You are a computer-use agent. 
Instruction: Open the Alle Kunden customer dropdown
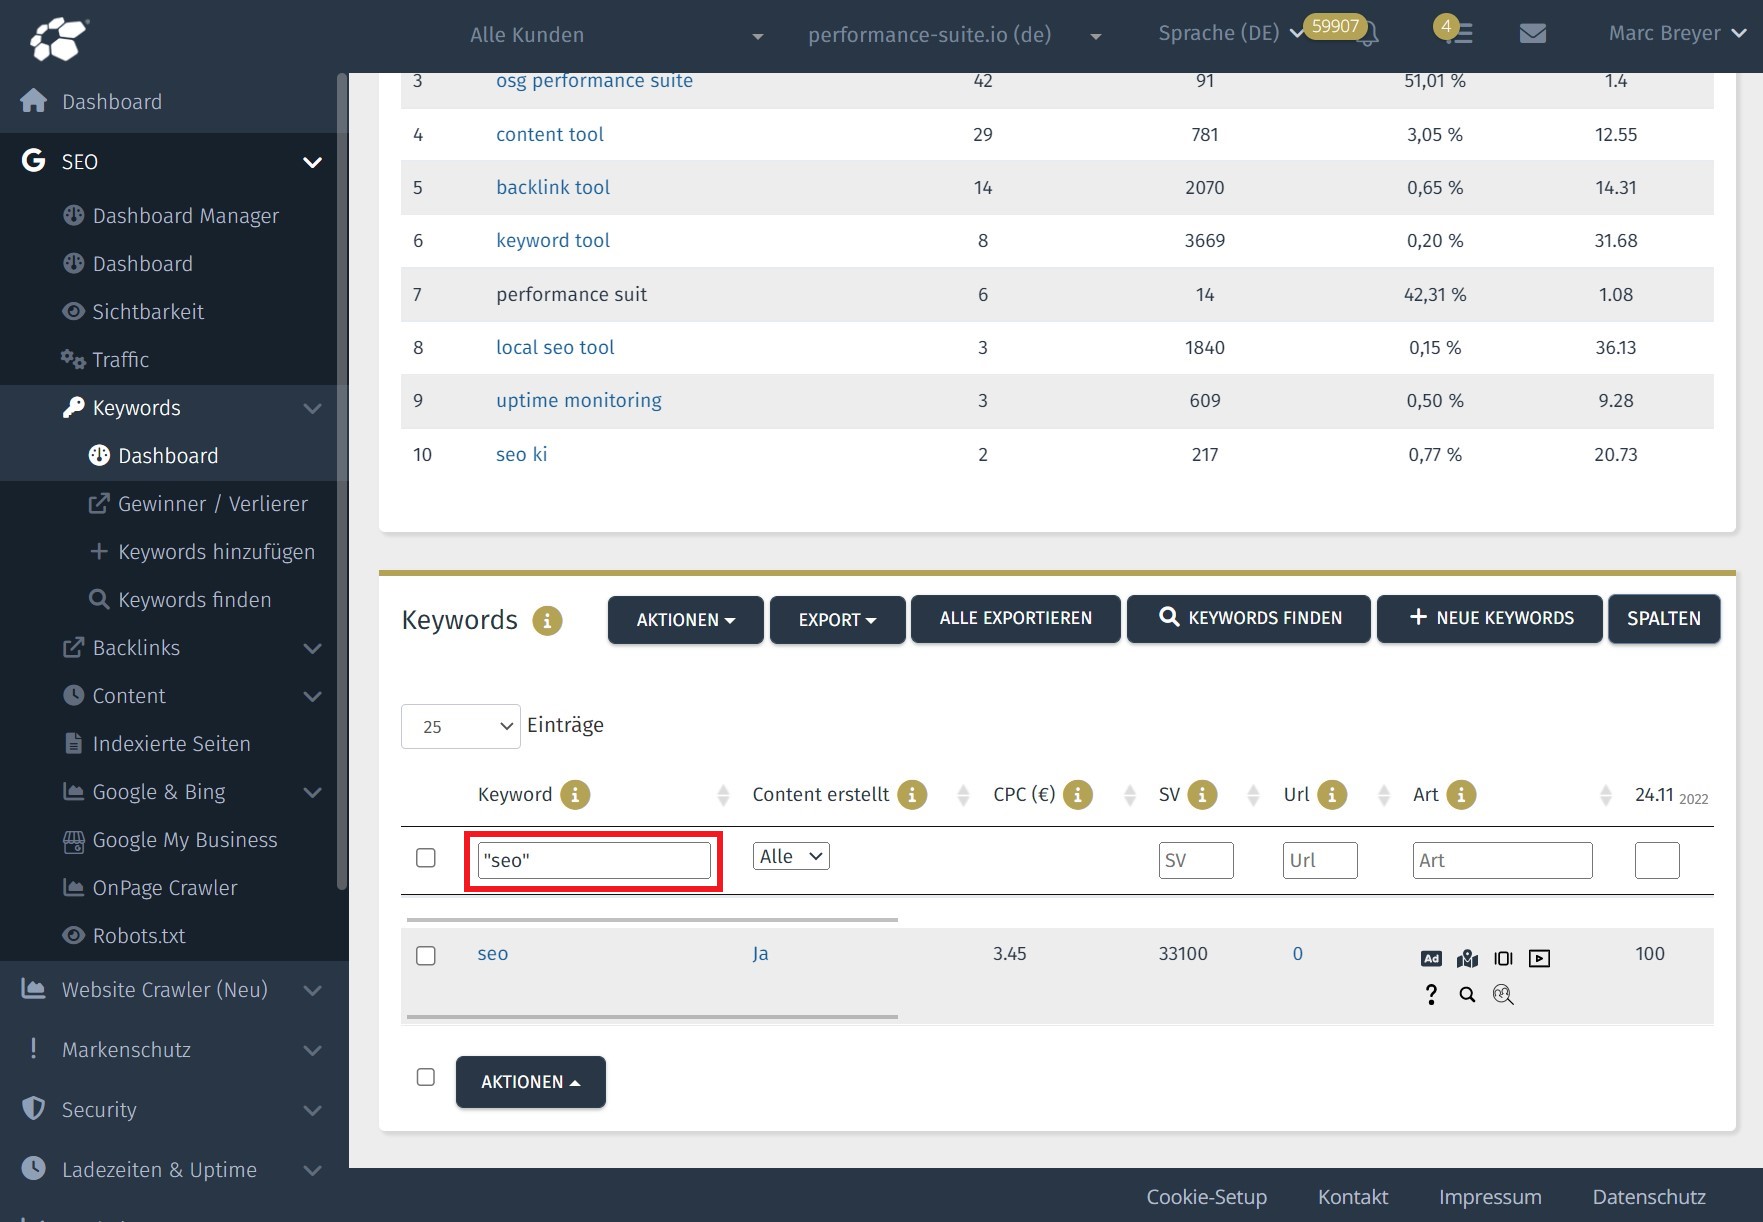pyautogui.click(x=617, y=35)
